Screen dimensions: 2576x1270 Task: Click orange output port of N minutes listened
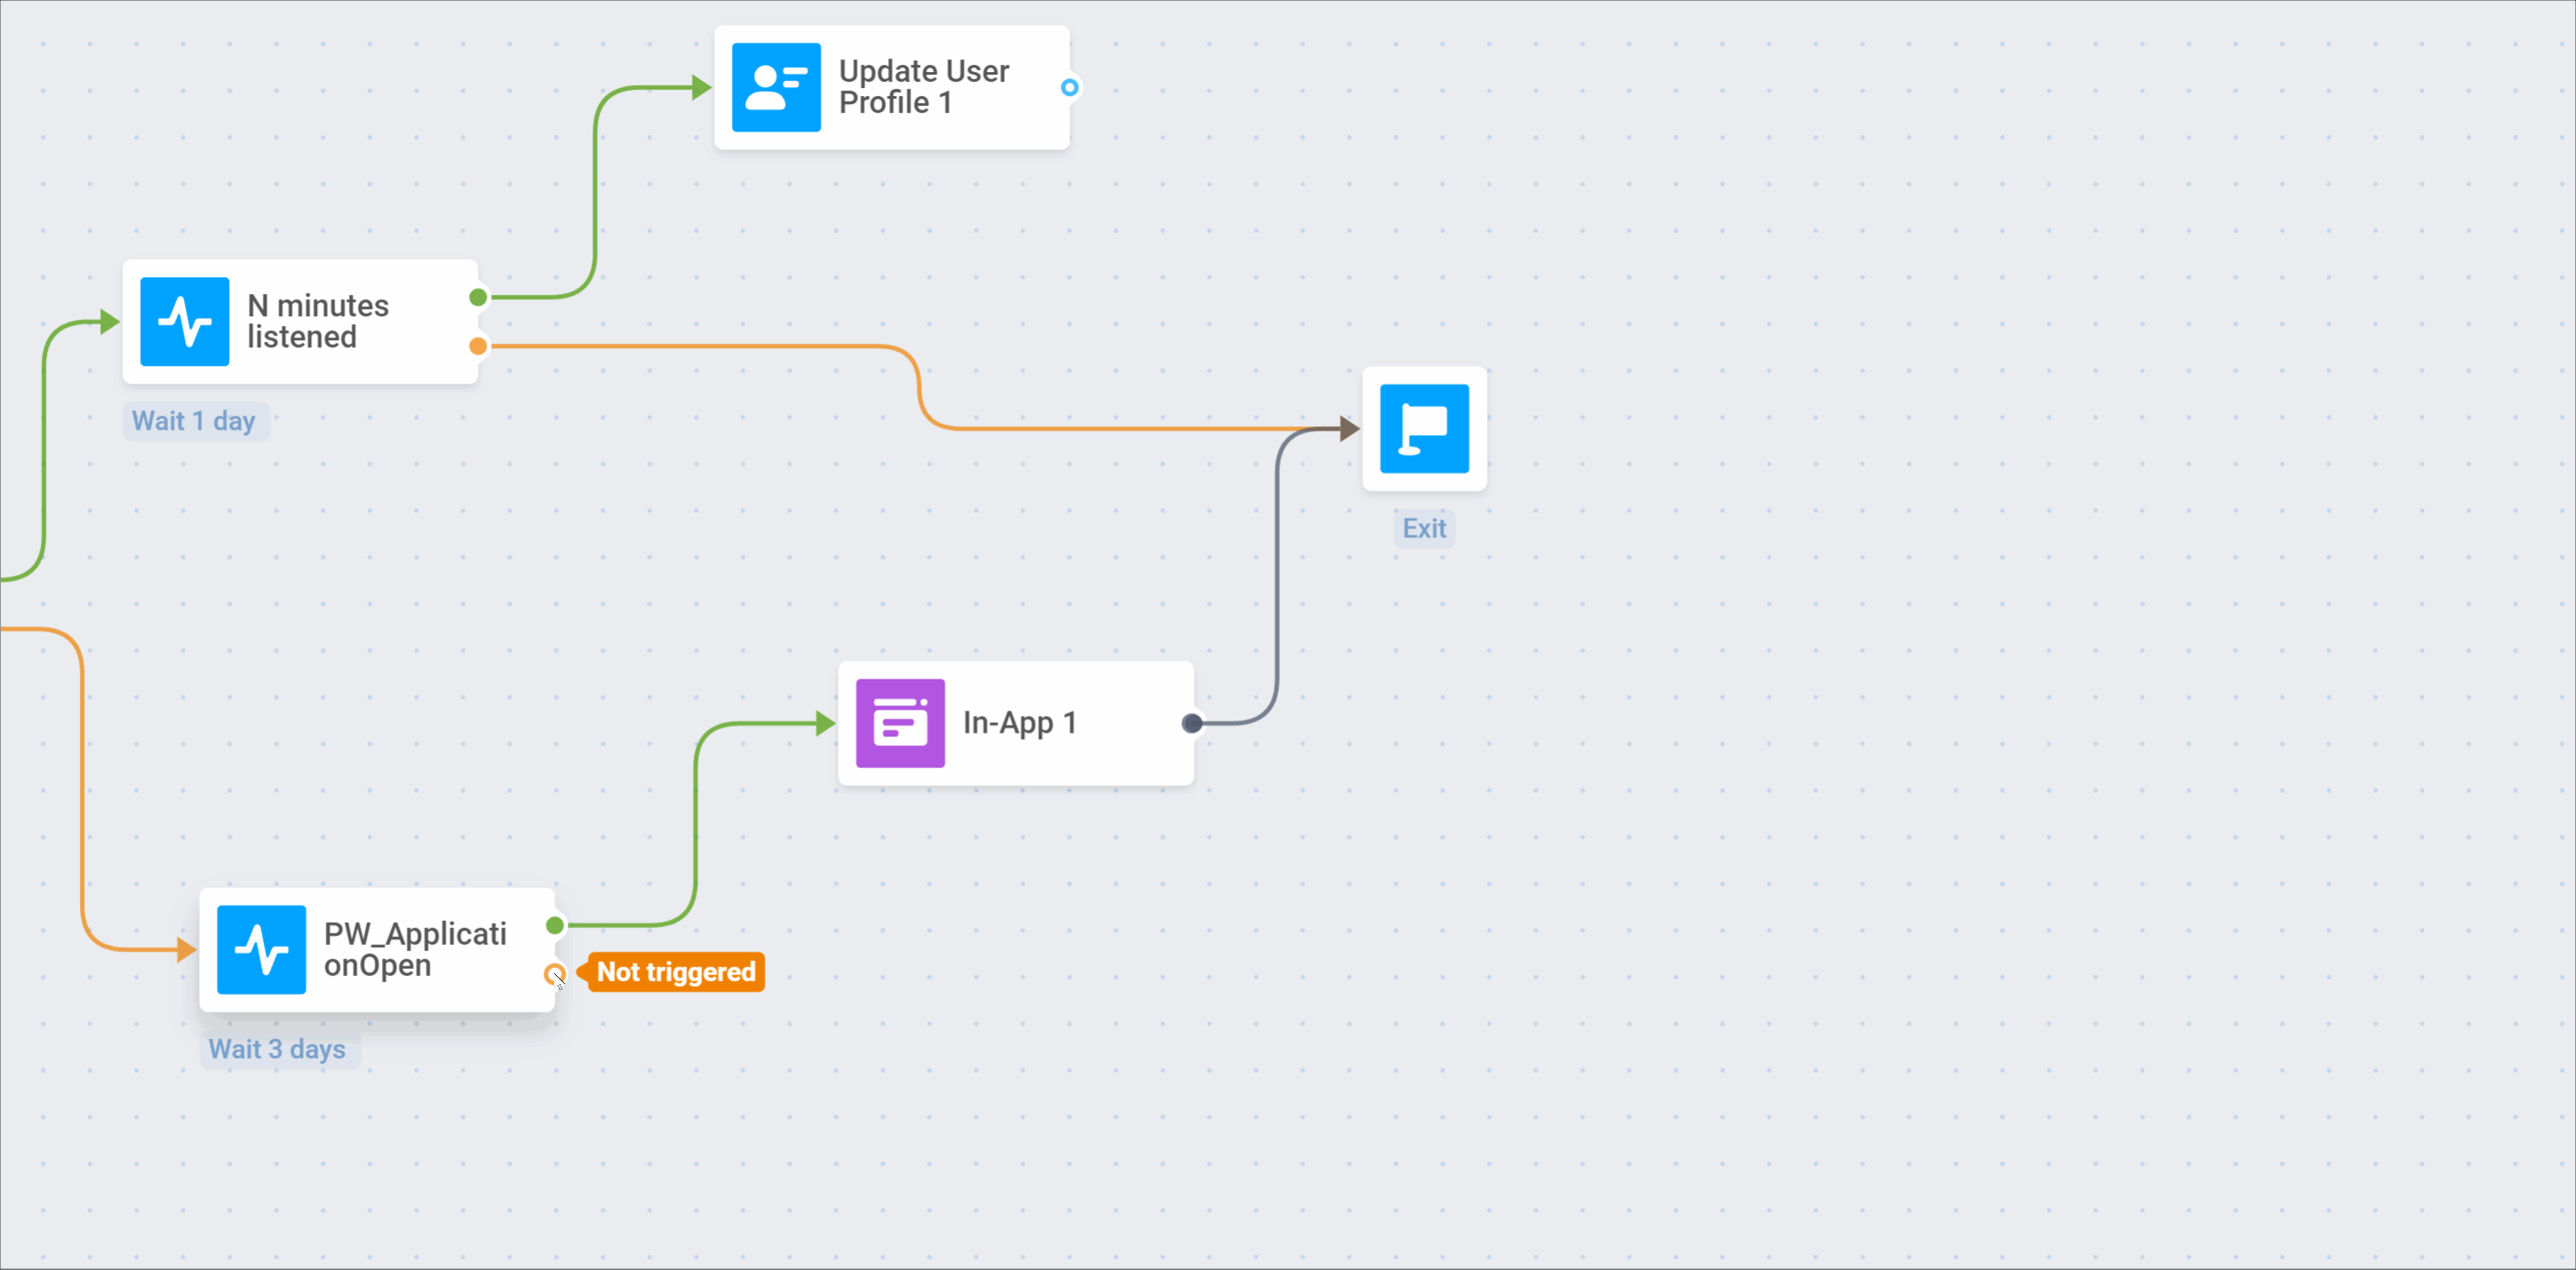[478, 346]
